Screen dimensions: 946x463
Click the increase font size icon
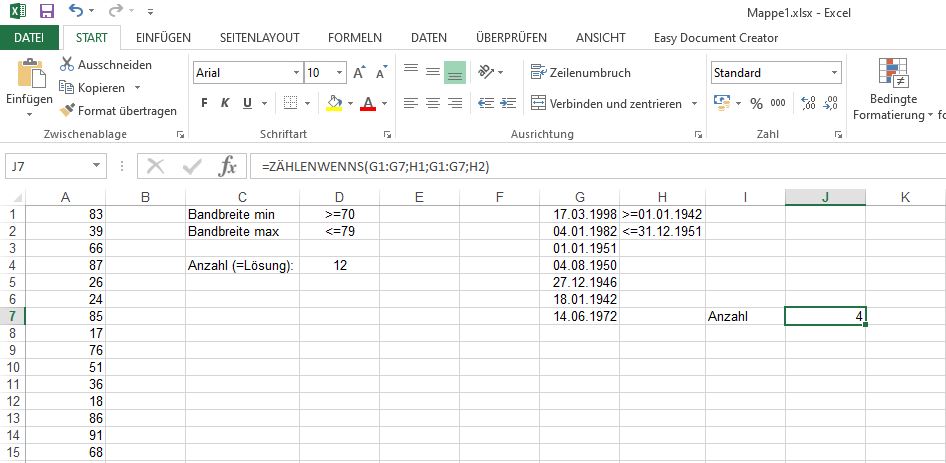tap(358, 73)
